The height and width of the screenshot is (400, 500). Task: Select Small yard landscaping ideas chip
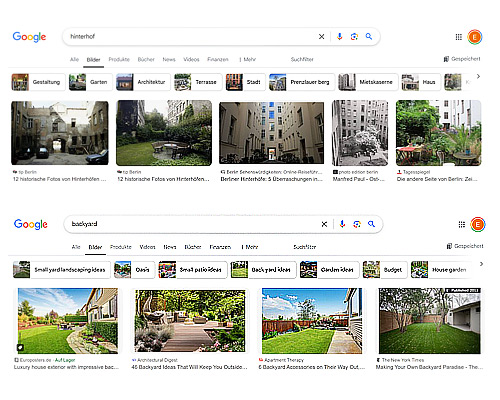pyautogui.click(x=62, y=270)
